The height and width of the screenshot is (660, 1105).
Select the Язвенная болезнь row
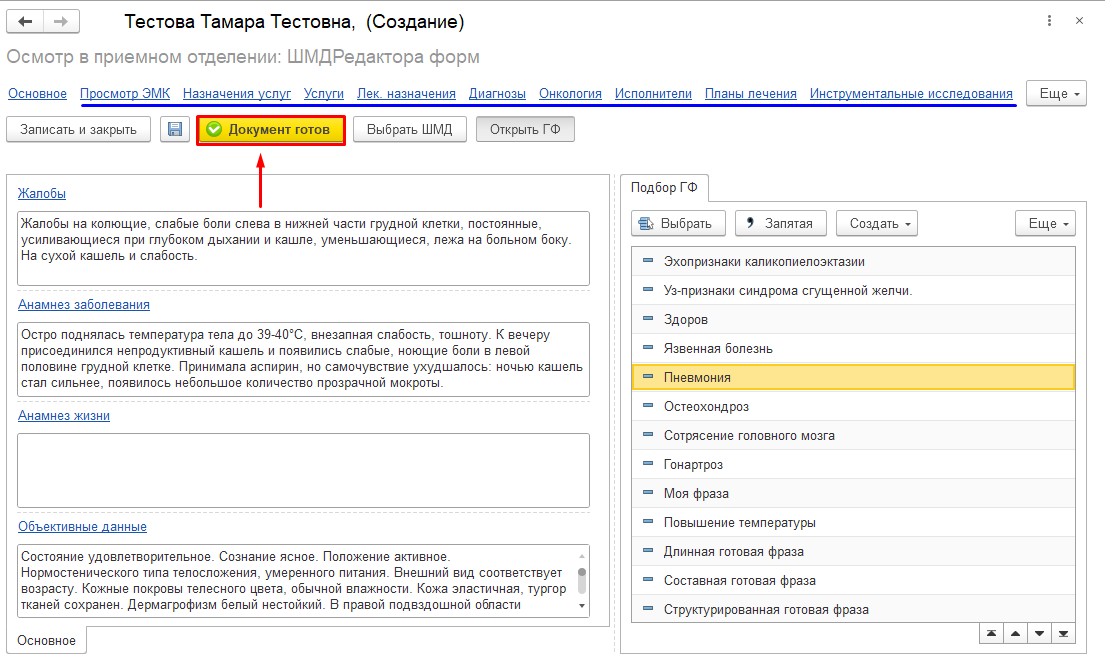point(853,348)
